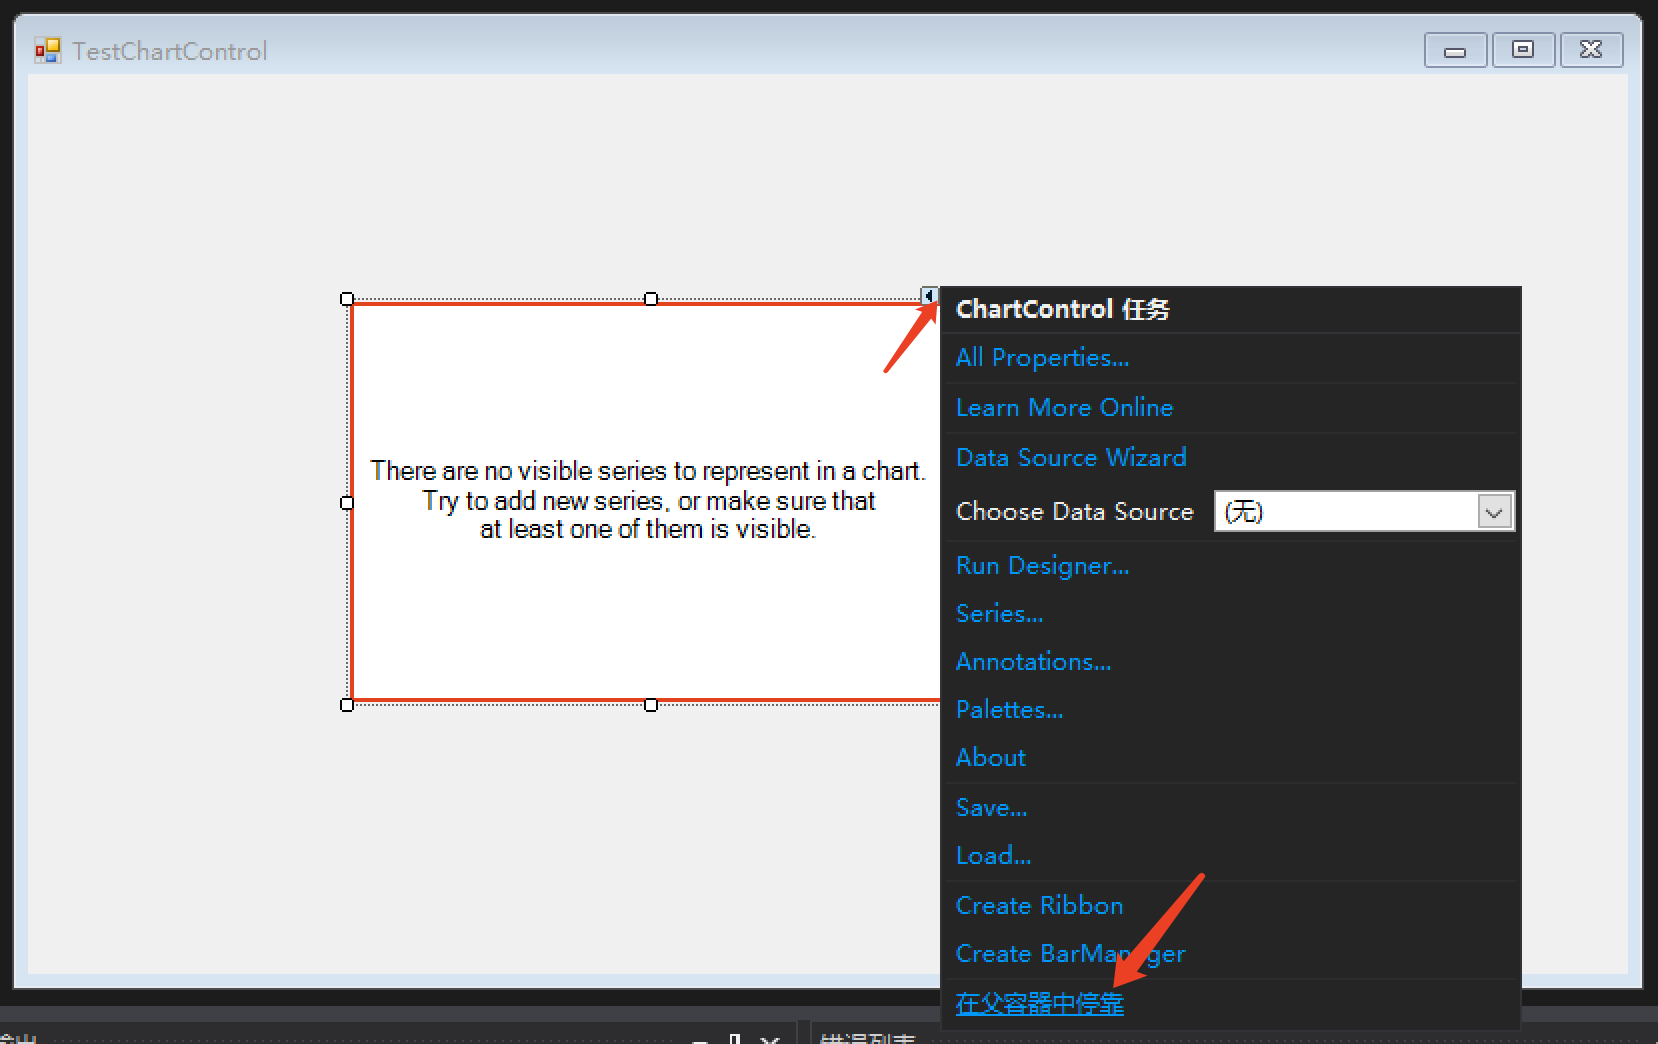The width and height of the screenshot is (1658, 1044).
Task: Load a chart layout via Load...
Action: coord(993,855)
